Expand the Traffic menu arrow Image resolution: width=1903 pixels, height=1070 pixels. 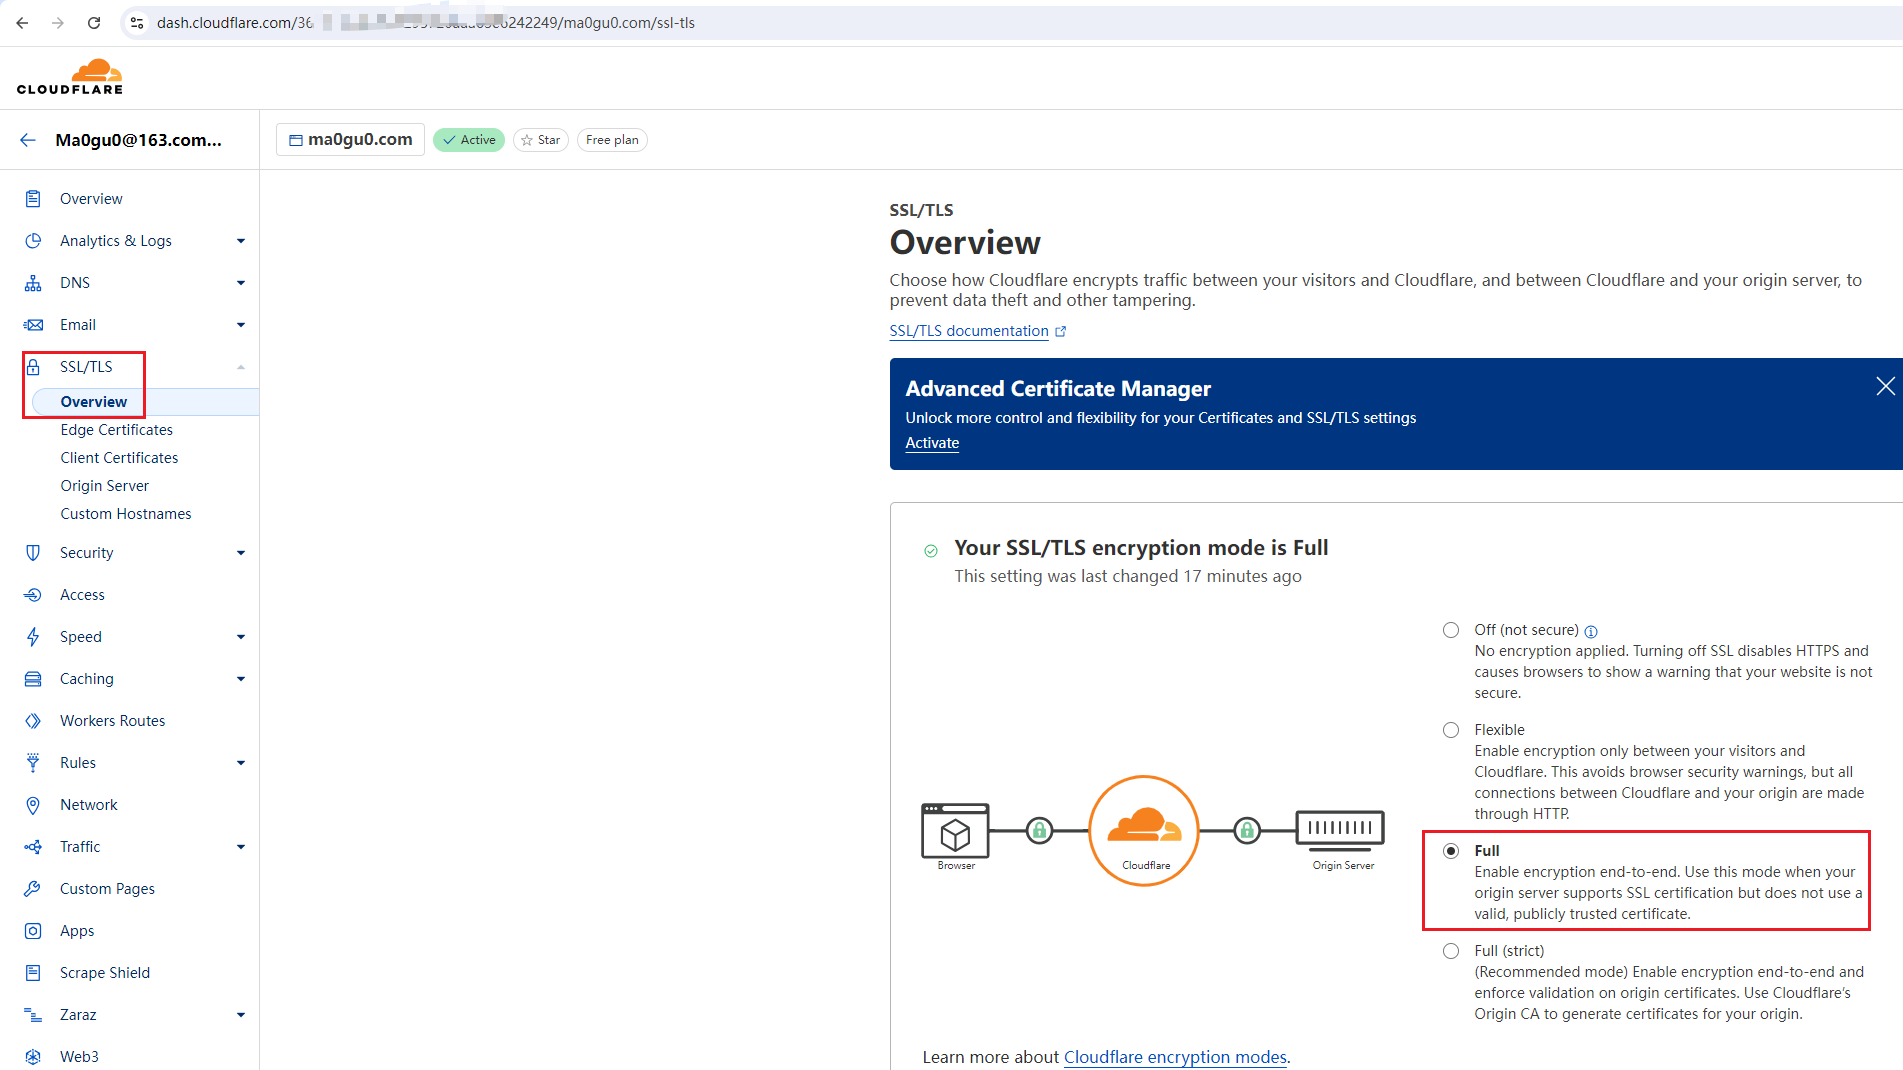[x=241, y=847]
